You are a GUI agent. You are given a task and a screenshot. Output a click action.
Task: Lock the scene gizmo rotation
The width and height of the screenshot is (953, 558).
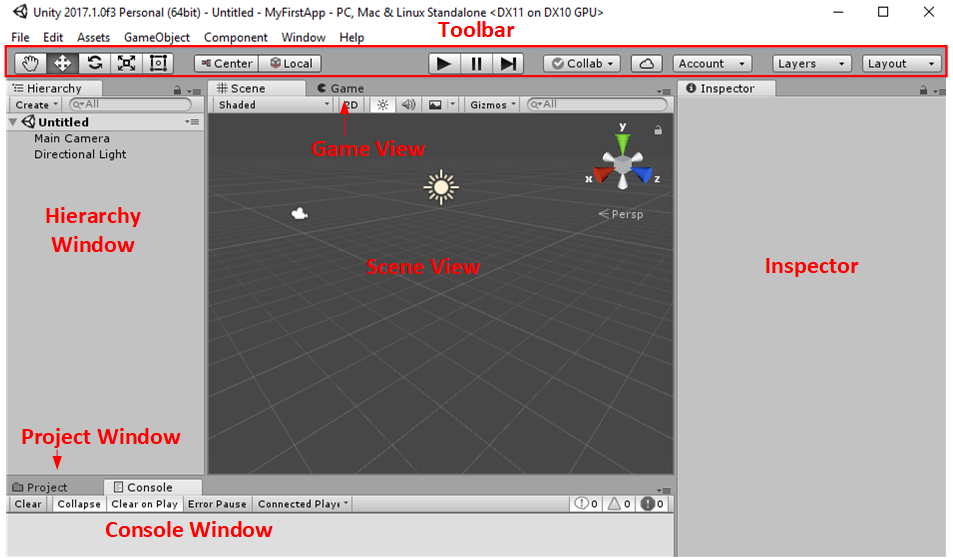[658, 130]
